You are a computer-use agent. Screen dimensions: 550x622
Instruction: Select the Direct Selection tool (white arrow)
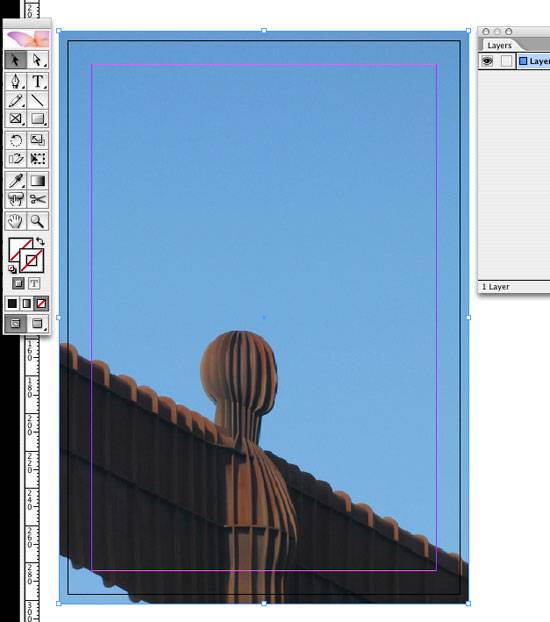tap(38, 60)
